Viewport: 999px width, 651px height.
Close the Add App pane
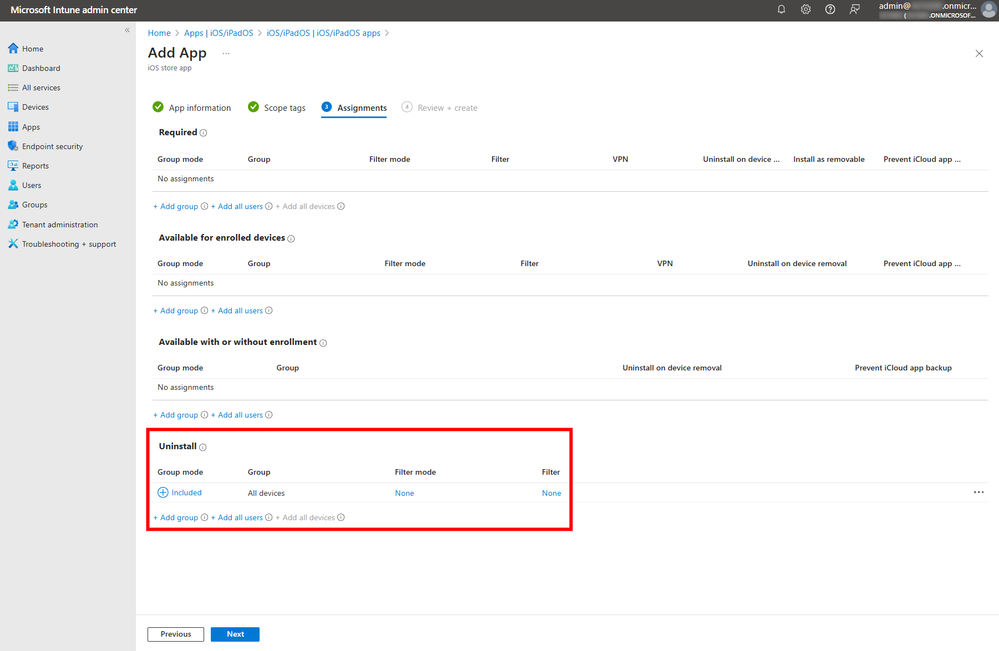979,54
